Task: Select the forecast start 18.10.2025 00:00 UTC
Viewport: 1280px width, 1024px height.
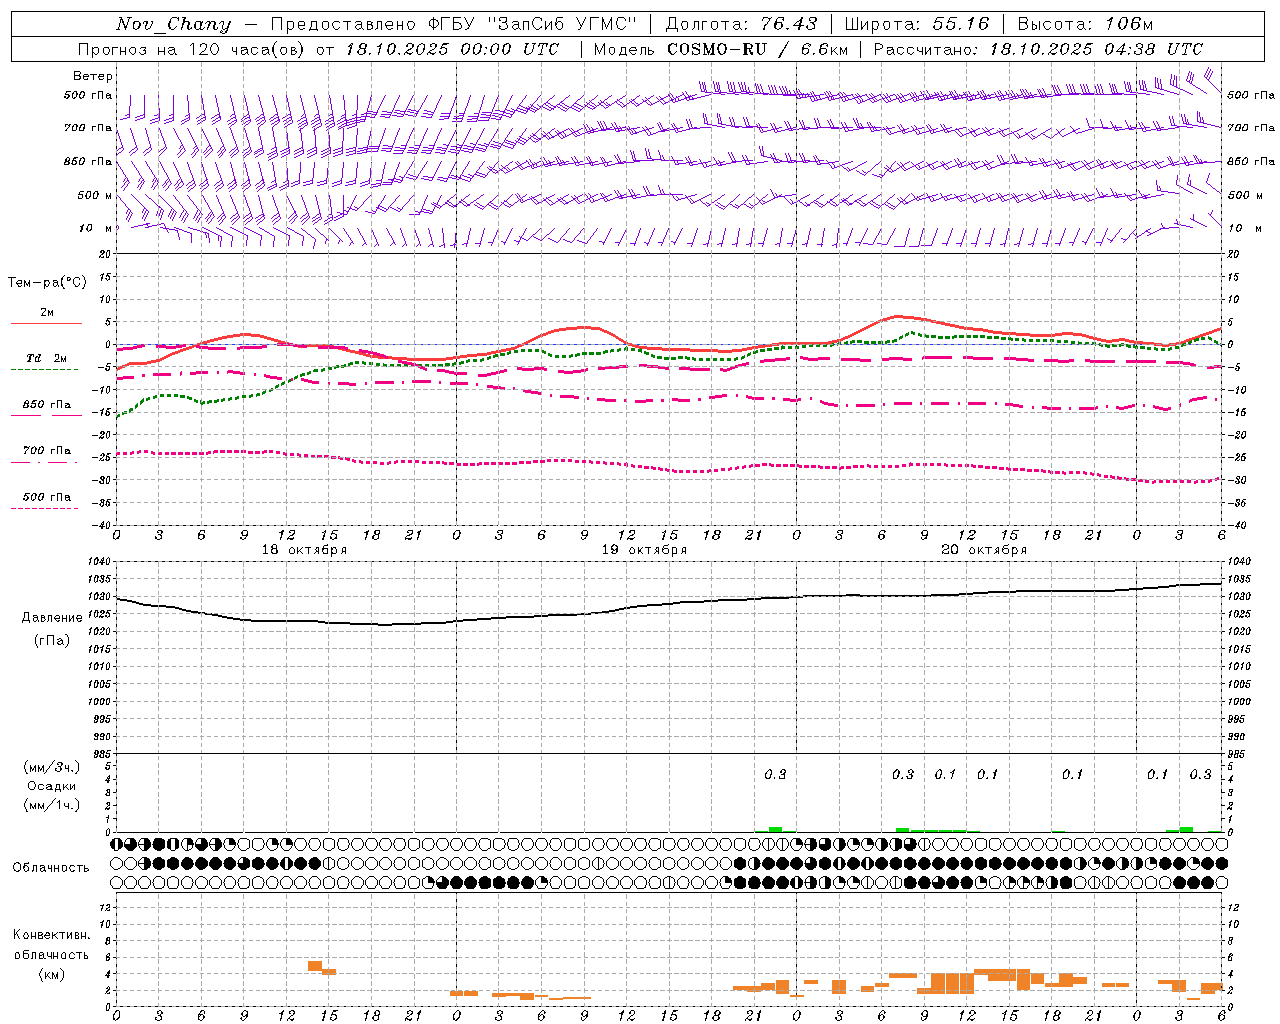Action: pyautogui.click(x=452, y=49)
